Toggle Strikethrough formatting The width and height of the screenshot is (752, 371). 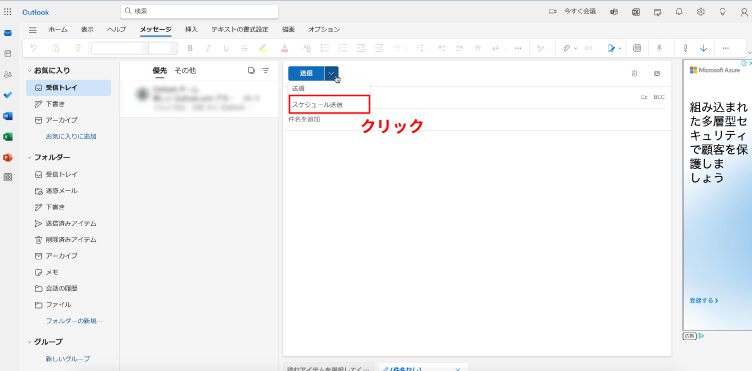point(245,48)
